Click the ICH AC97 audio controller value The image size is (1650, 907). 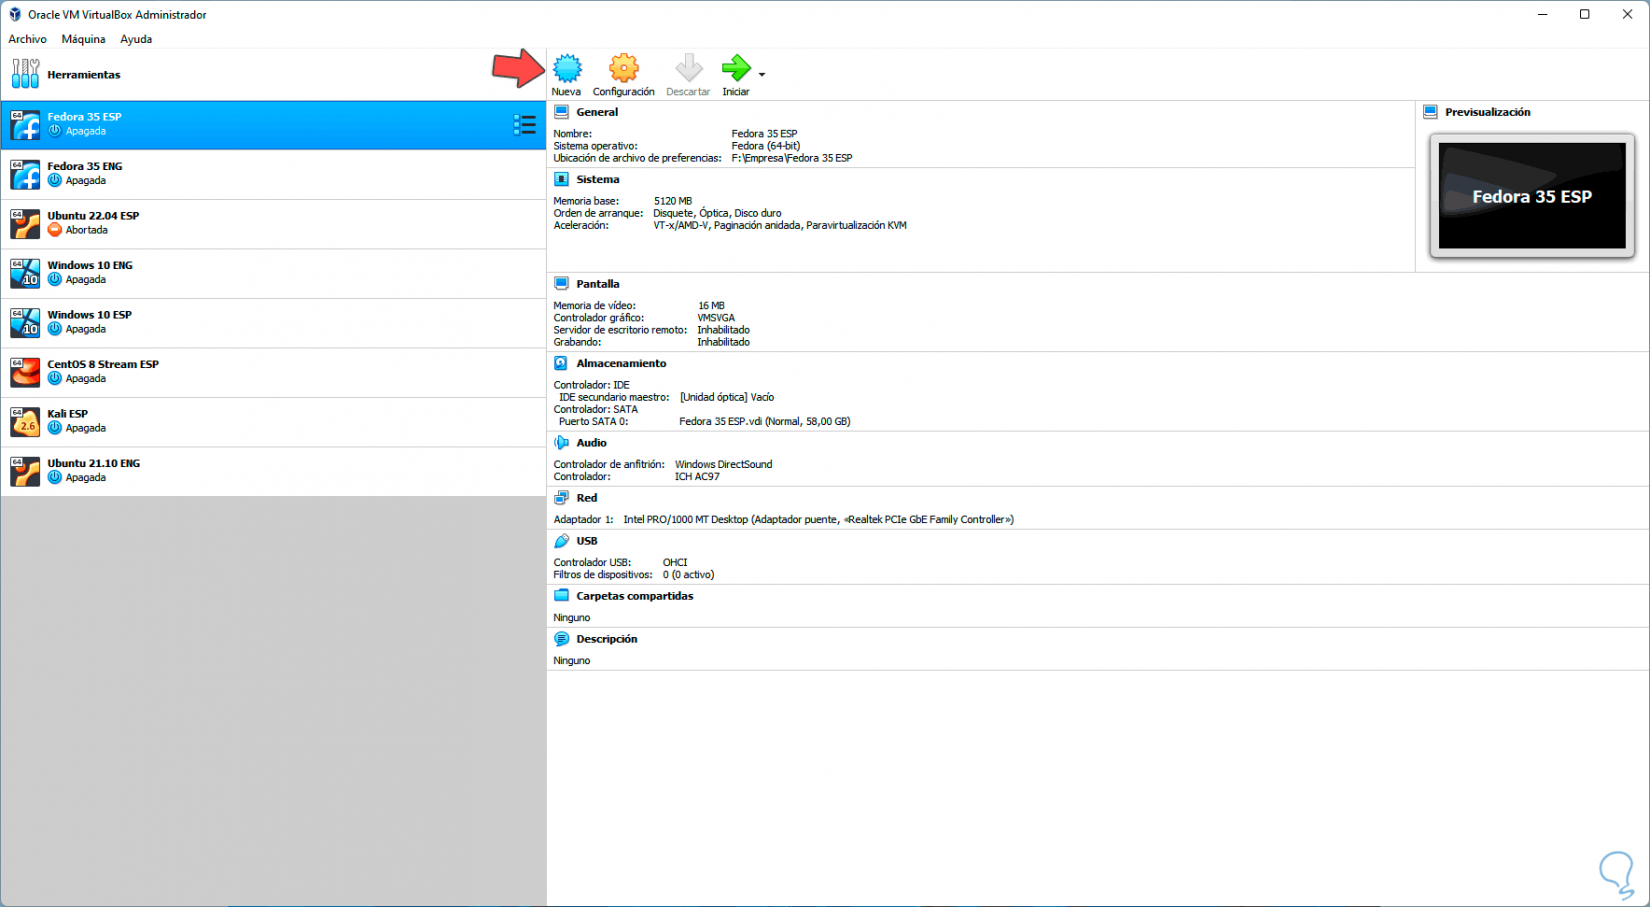pyautogui.click(x=697, y=477)
